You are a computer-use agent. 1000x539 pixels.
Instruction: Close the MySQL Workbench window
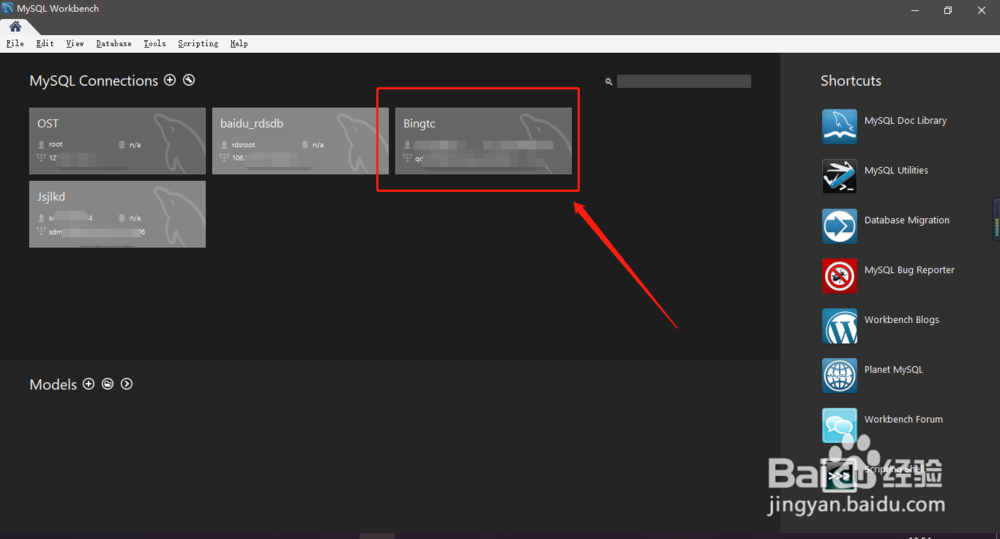click(982, 10)
